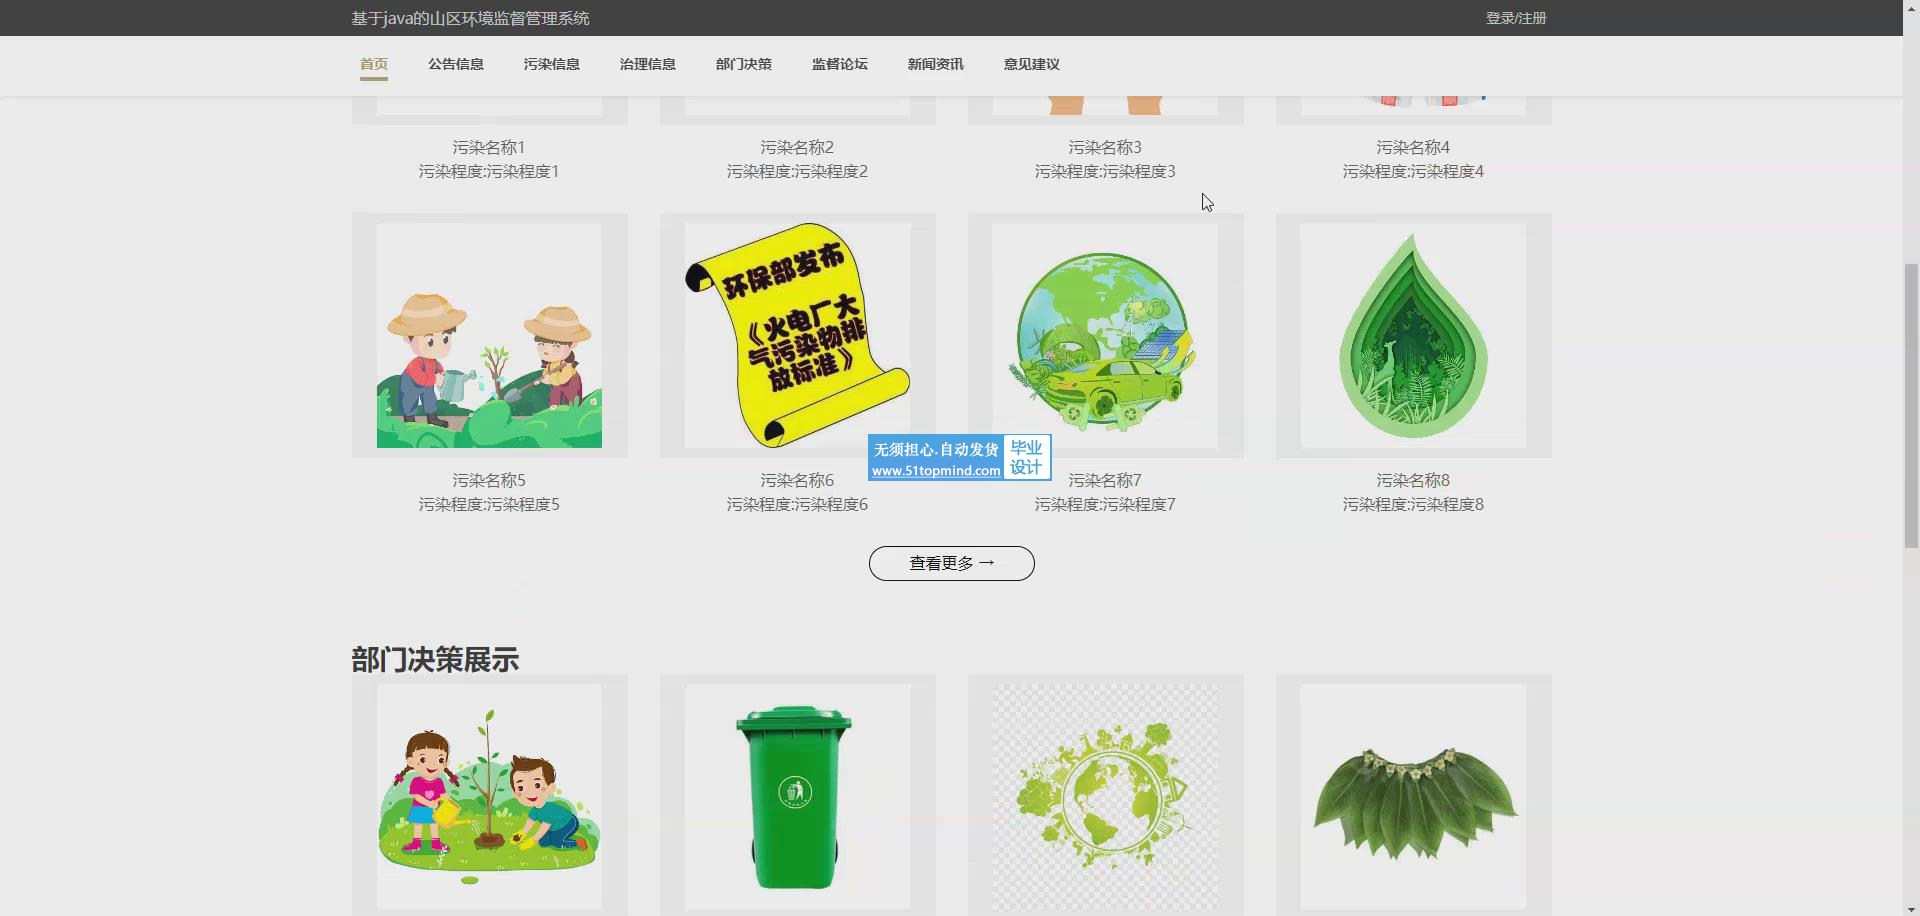Select the green eco globe thumbnail
This screenshot has width=1920, height=916.
pos(1105,796)
